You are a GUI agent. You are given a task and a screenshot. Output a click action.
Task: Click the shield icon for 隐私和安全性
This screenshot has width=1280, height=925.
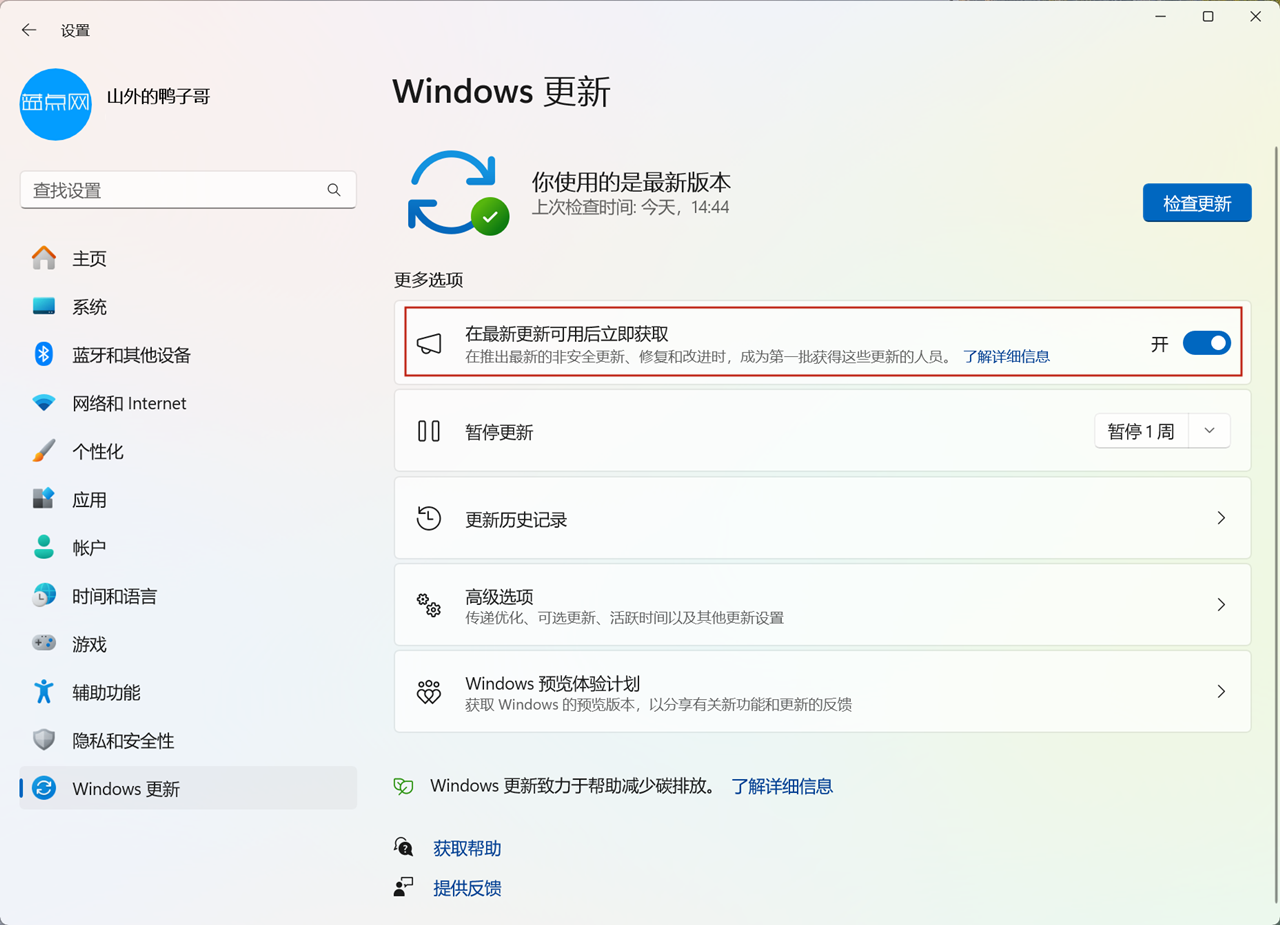pyautogui.click(x=44, y=740)
